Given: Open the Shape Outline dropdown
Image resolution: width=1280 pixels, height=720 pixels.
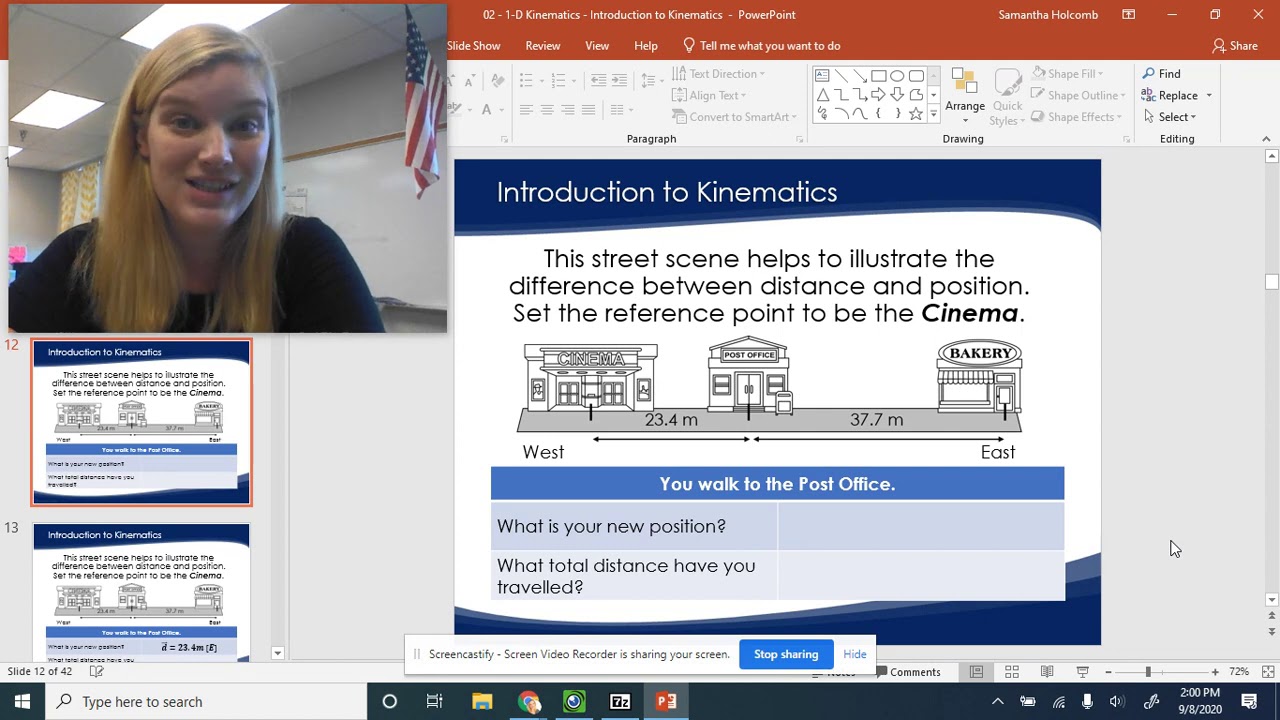Looking at the screenshot, I should click(1077, 96).
